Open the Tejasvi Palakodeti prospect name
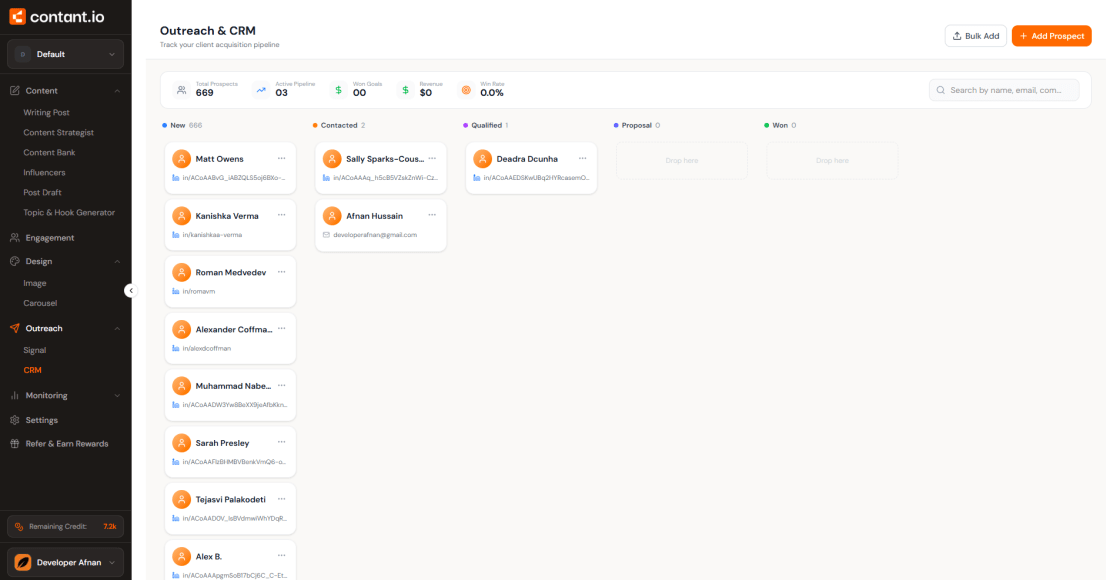 (231, 499)
